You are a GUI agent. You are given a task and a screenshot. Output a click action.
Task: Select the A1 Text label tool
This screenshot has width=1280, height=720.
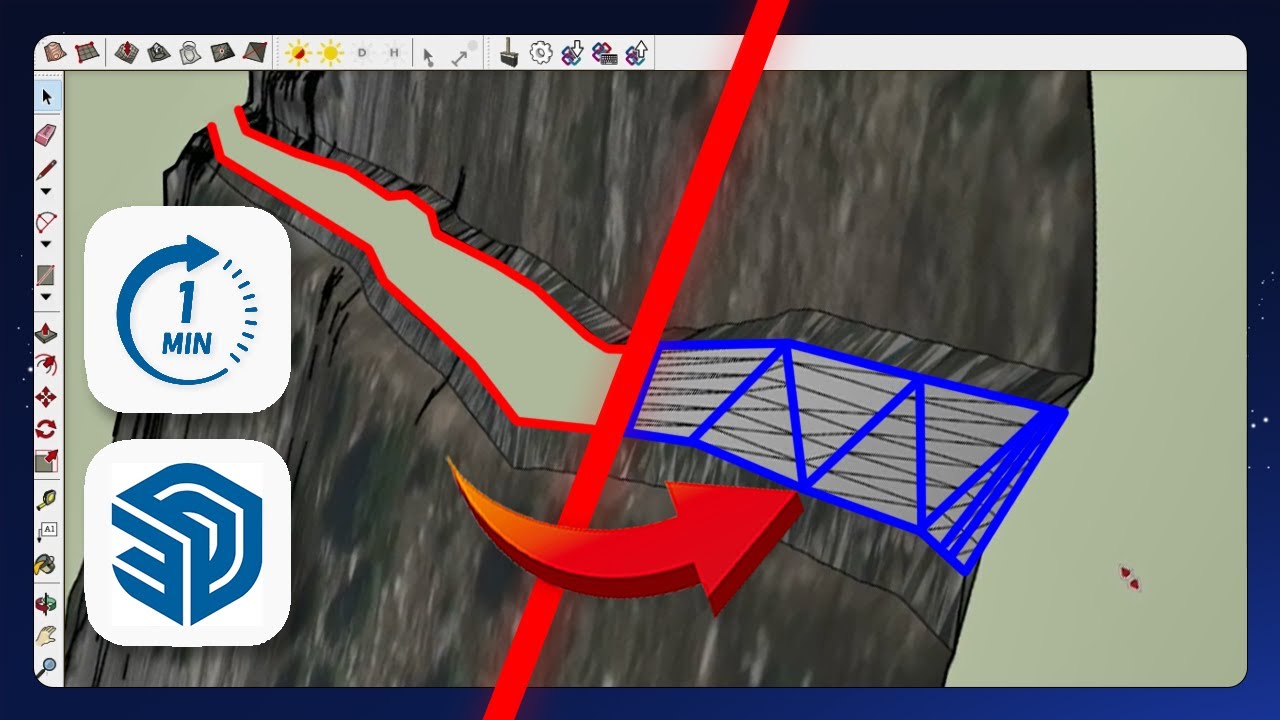[x=48, y=530]
